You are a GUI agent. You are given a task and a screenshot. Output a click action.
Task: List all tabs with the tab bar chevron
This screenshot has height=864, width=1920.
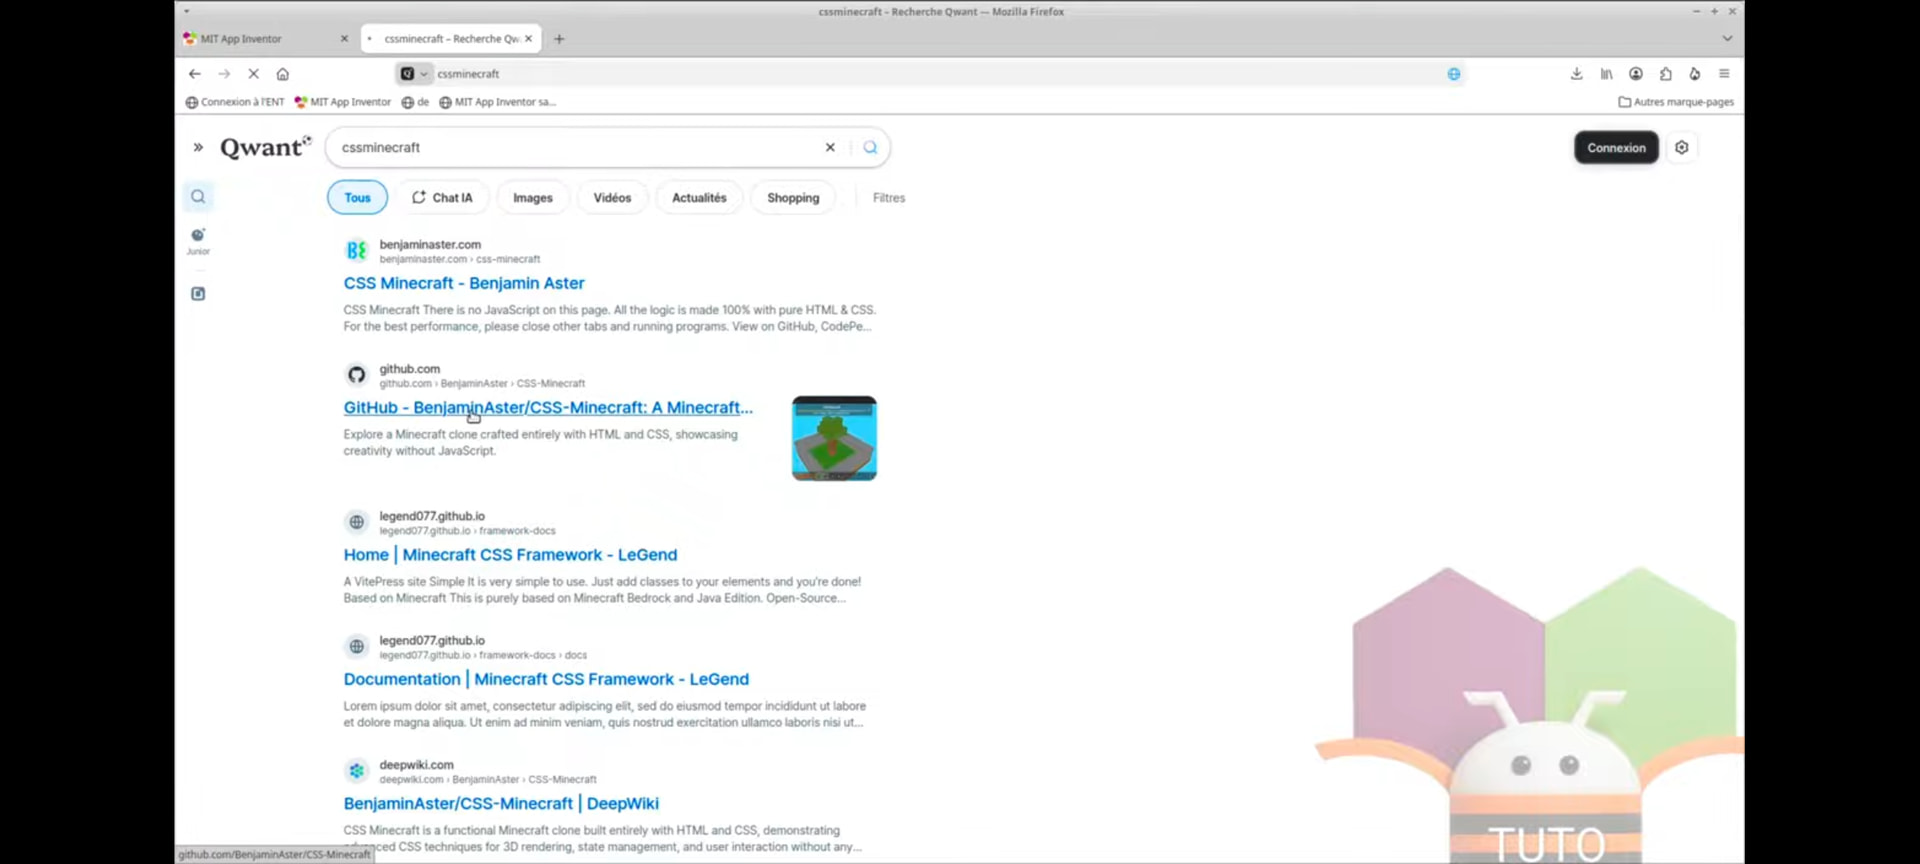(1727, 39)
